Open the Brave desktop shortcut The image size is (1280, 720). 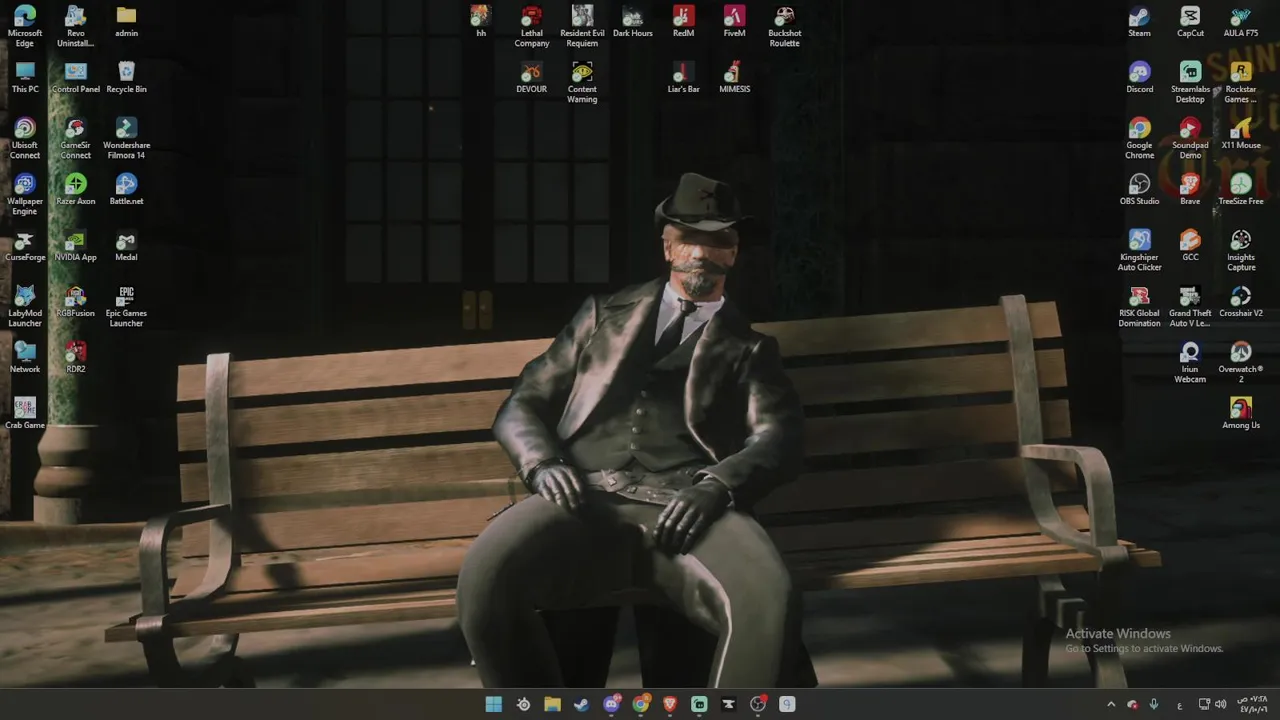[x=1190, y=189]
